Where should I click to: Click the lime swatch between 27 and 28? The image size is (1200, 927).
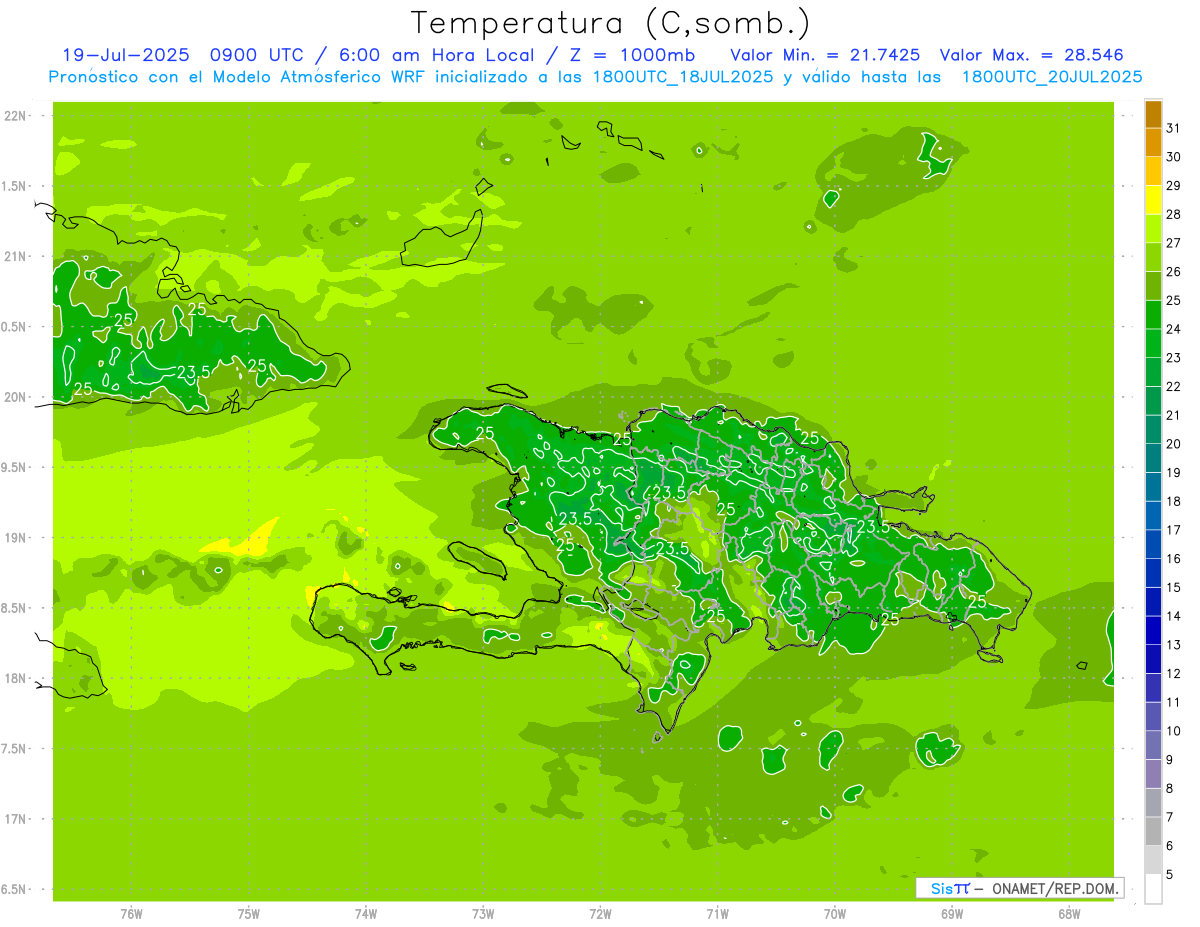(x=1153, y=229)
